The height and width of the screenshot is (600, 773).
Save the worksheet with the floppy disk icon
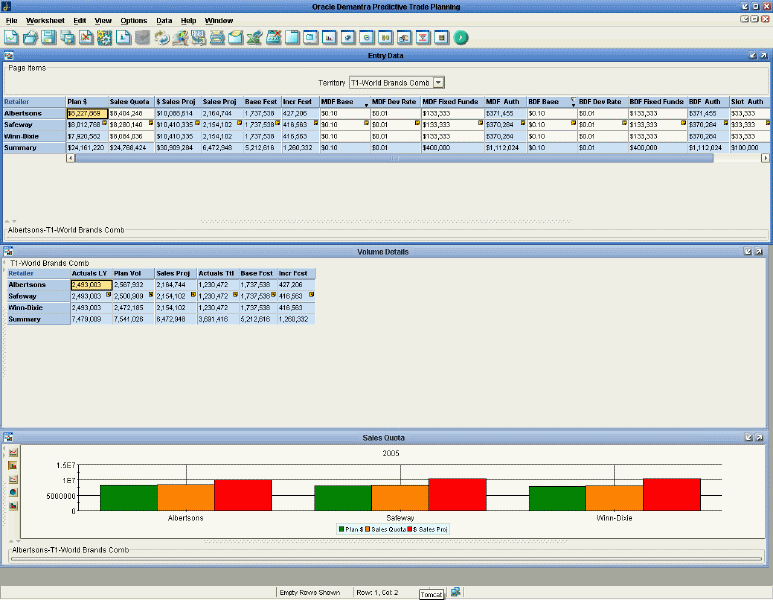click(48, 37)
